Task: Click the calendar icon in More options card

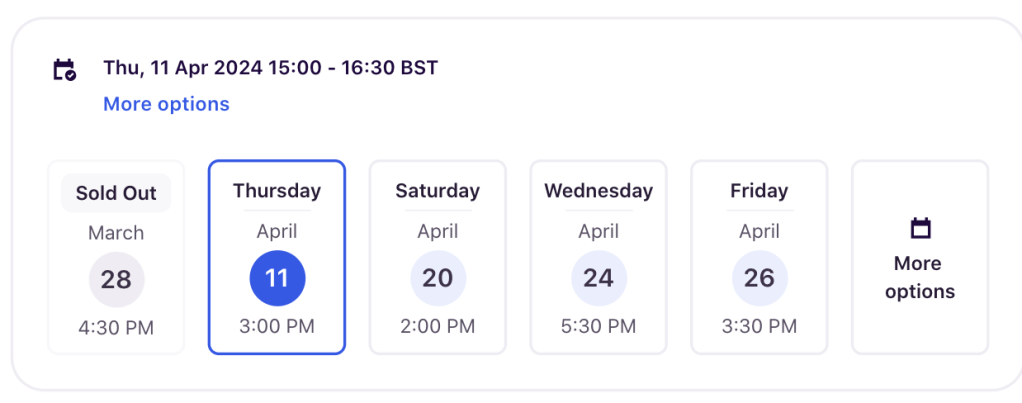Action: click(x=920, y=229)
